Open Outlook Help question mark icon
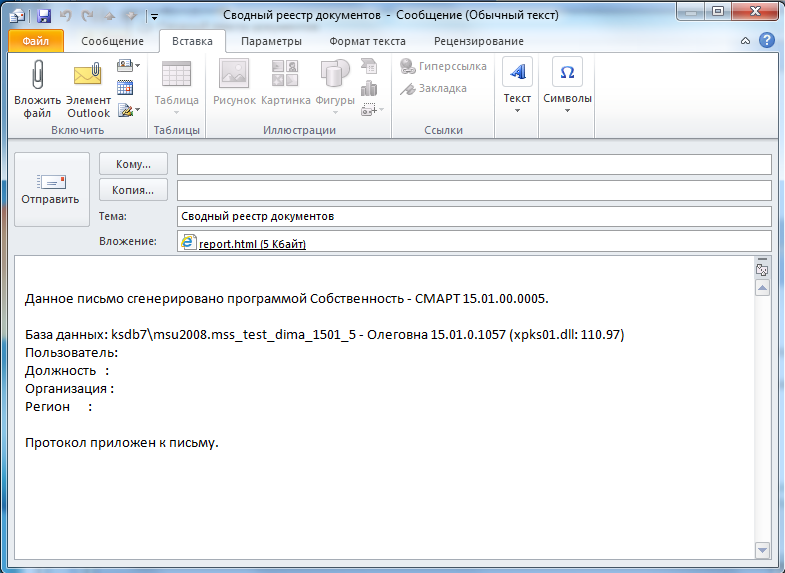785x573 pixels. 767,41
